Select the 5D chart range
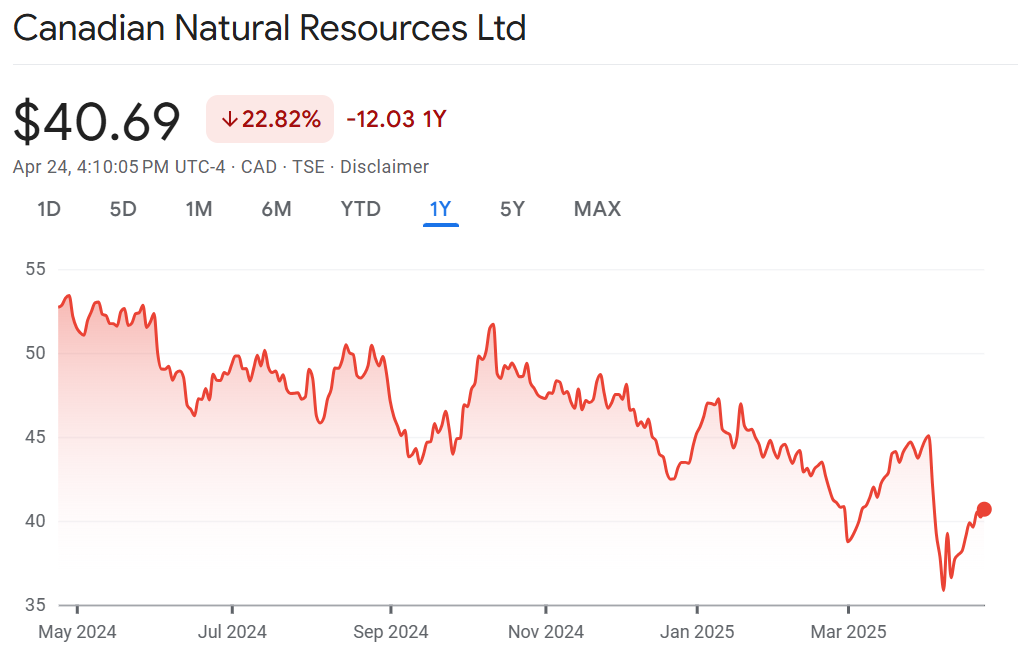The image size is (1018, 652). 123,209
